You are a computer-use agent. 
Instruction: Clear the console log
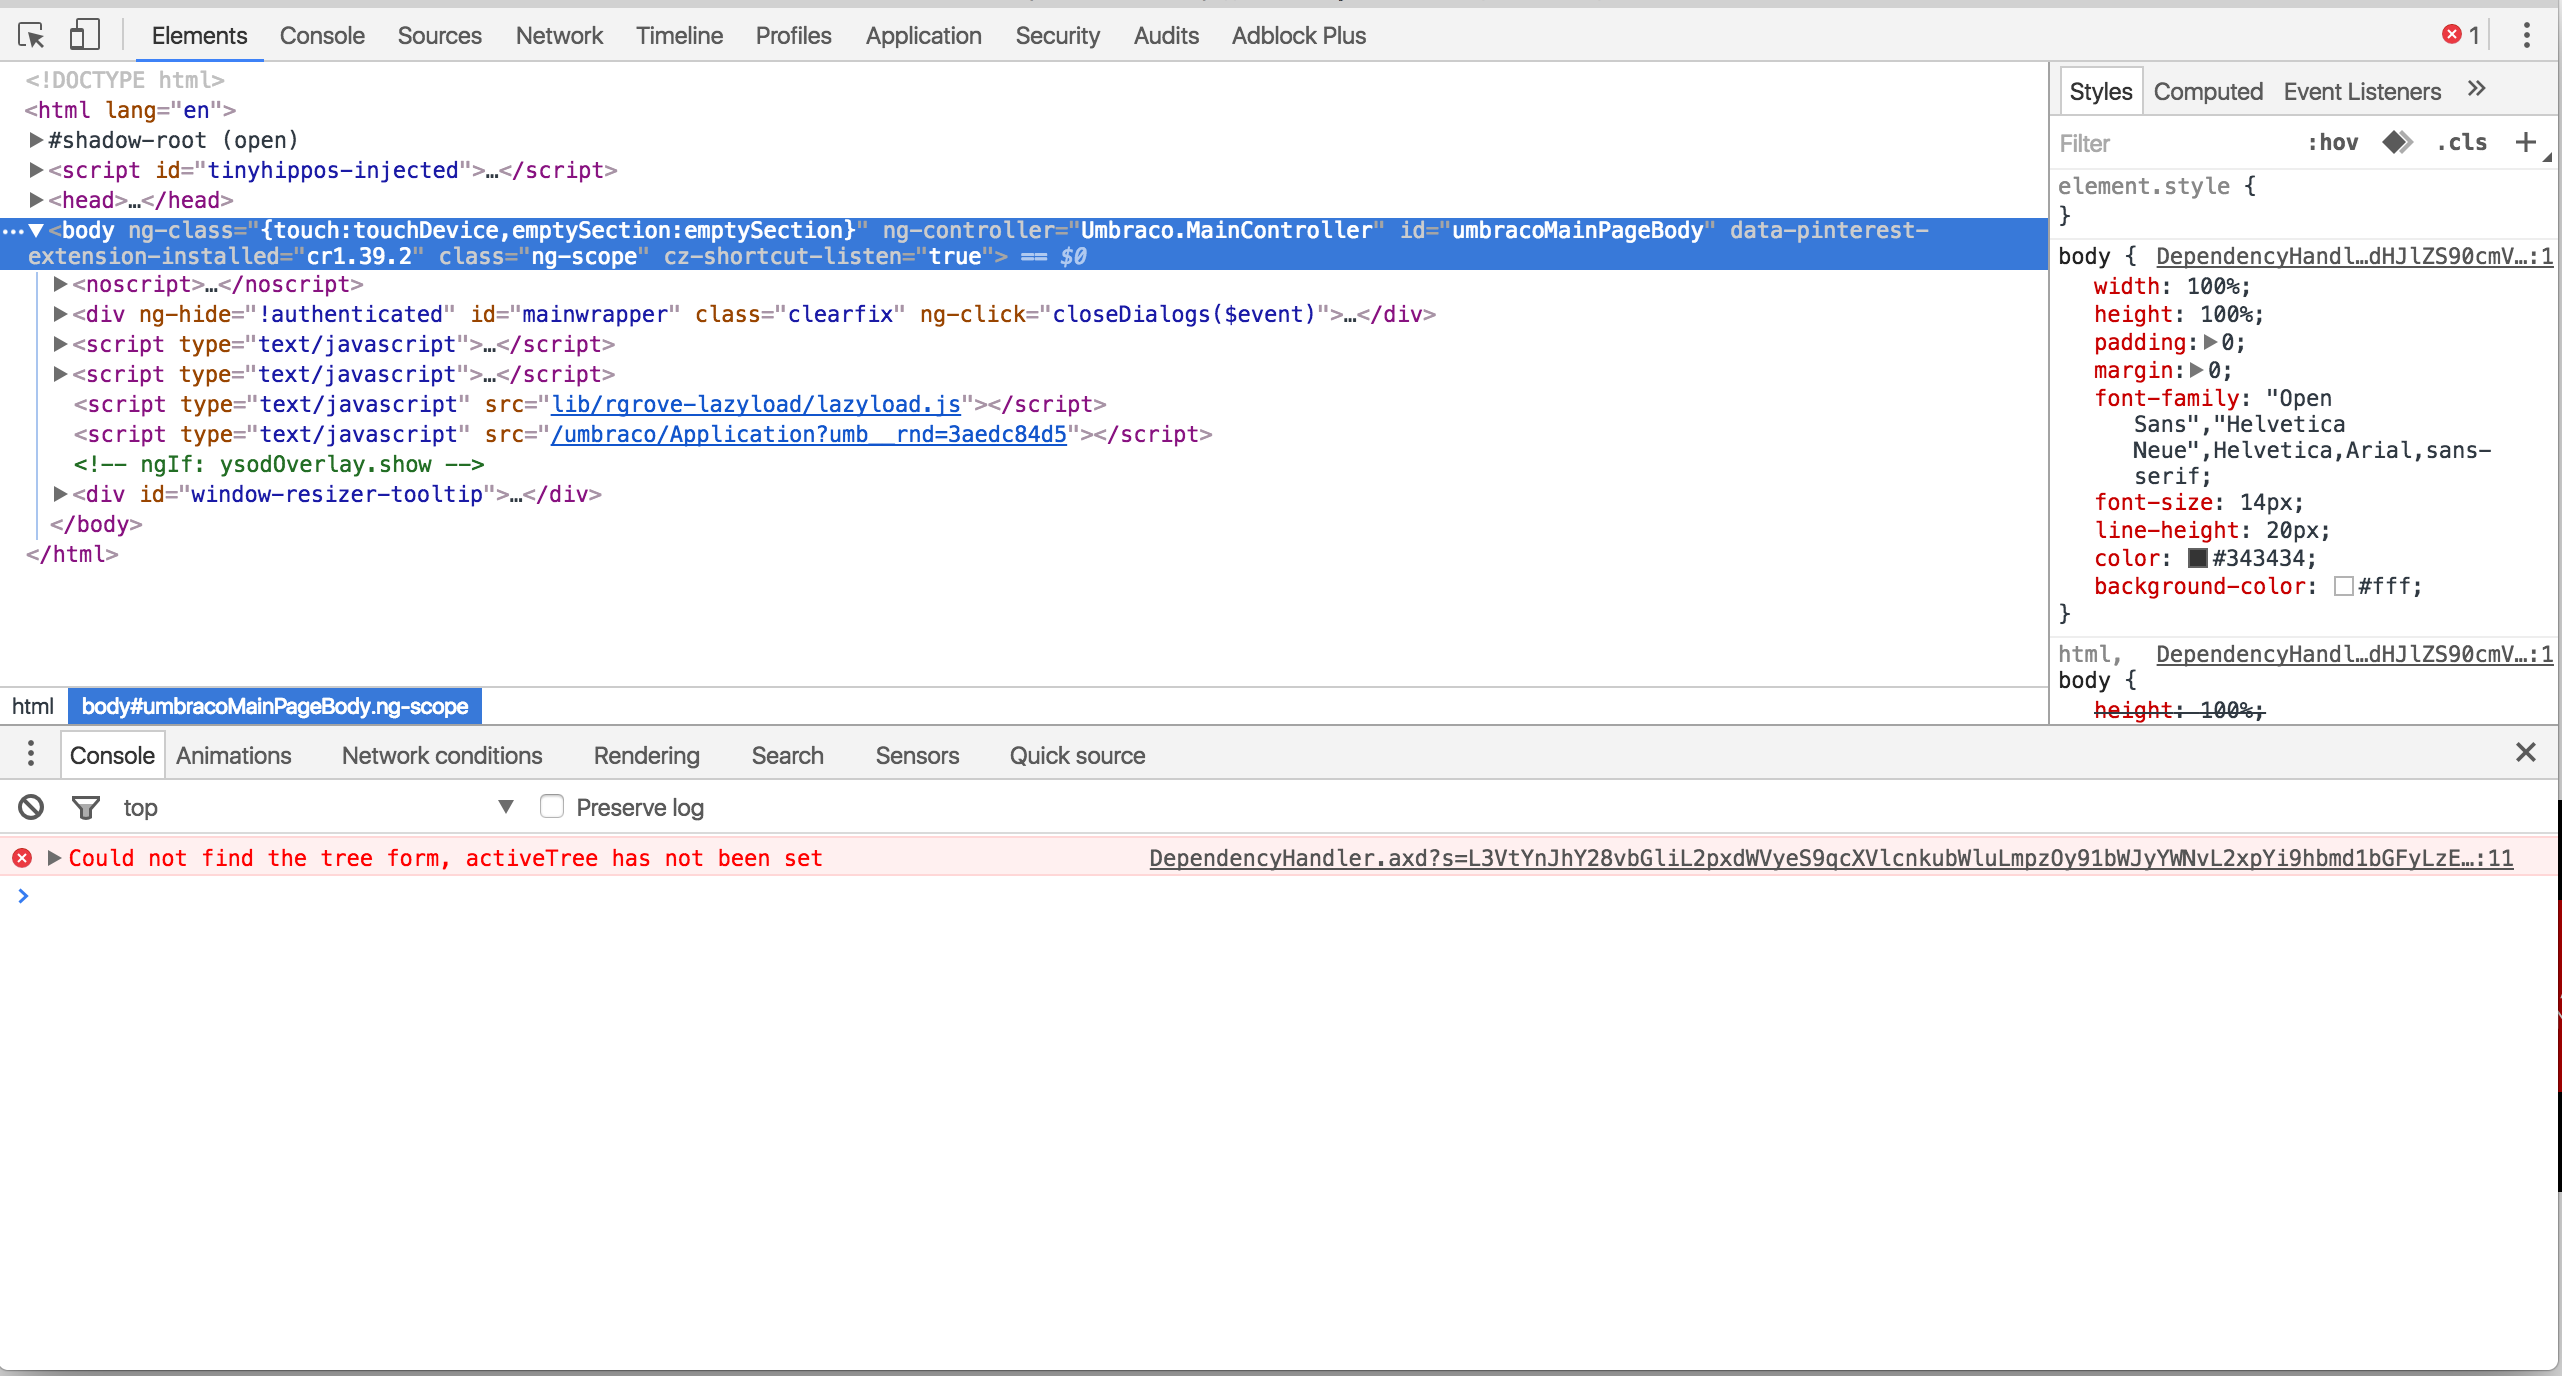31,807
